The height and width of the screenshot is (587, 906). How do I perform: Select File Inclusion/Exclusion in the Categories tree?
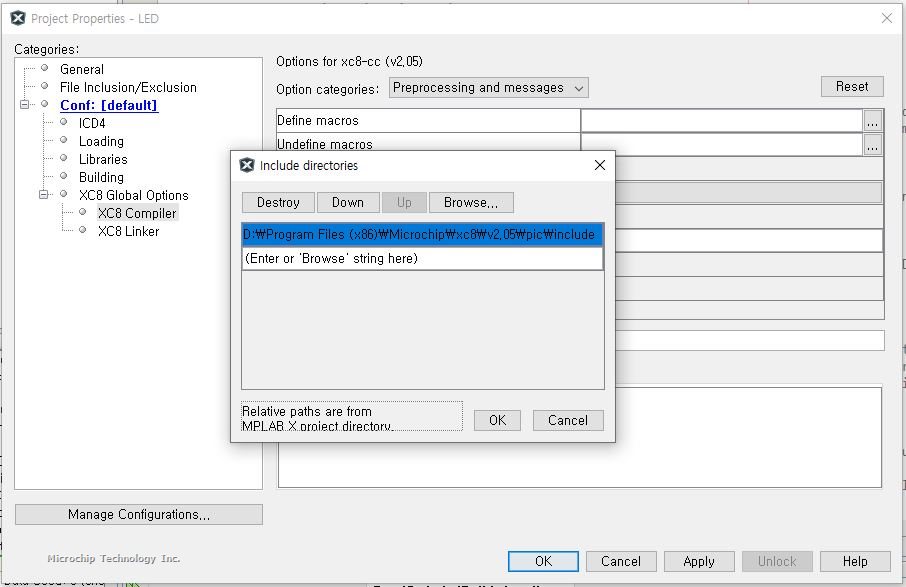tap(128, 87)
